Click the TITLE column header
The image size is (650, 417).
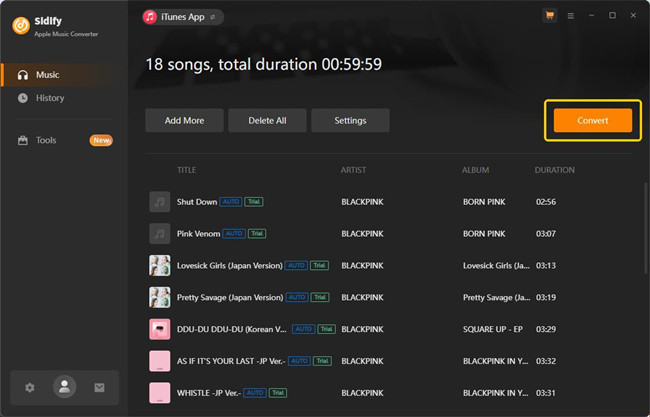187,170
